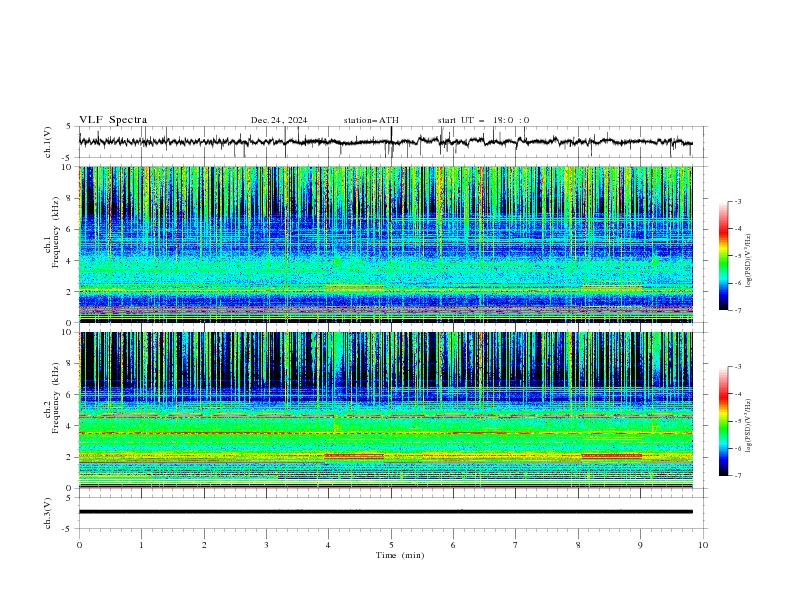
Task: Select the ch.2 spectrogram colorbar
Action: [723, 421]
